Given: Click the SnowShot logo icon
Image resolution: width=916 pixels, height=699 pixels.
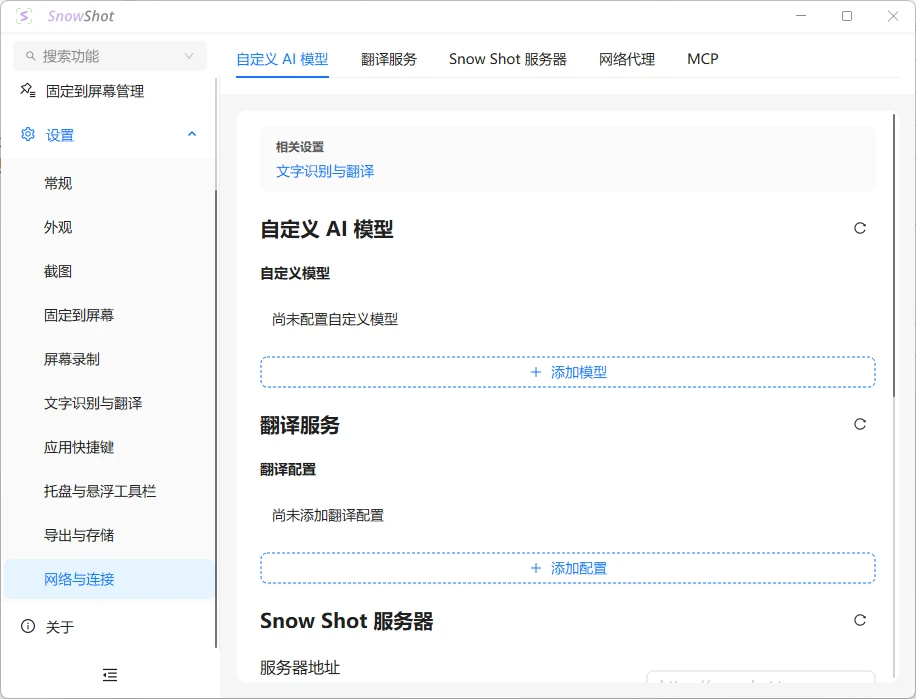Looking at the screenshot, I should click(24, 16).
